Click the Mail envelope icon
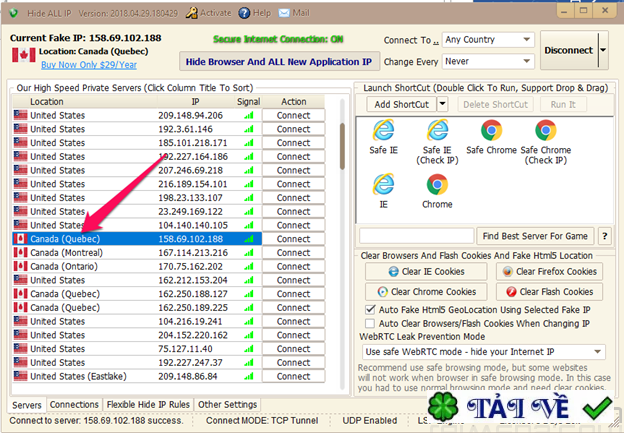This screenshot has height=433, width=624. point(284,13)
